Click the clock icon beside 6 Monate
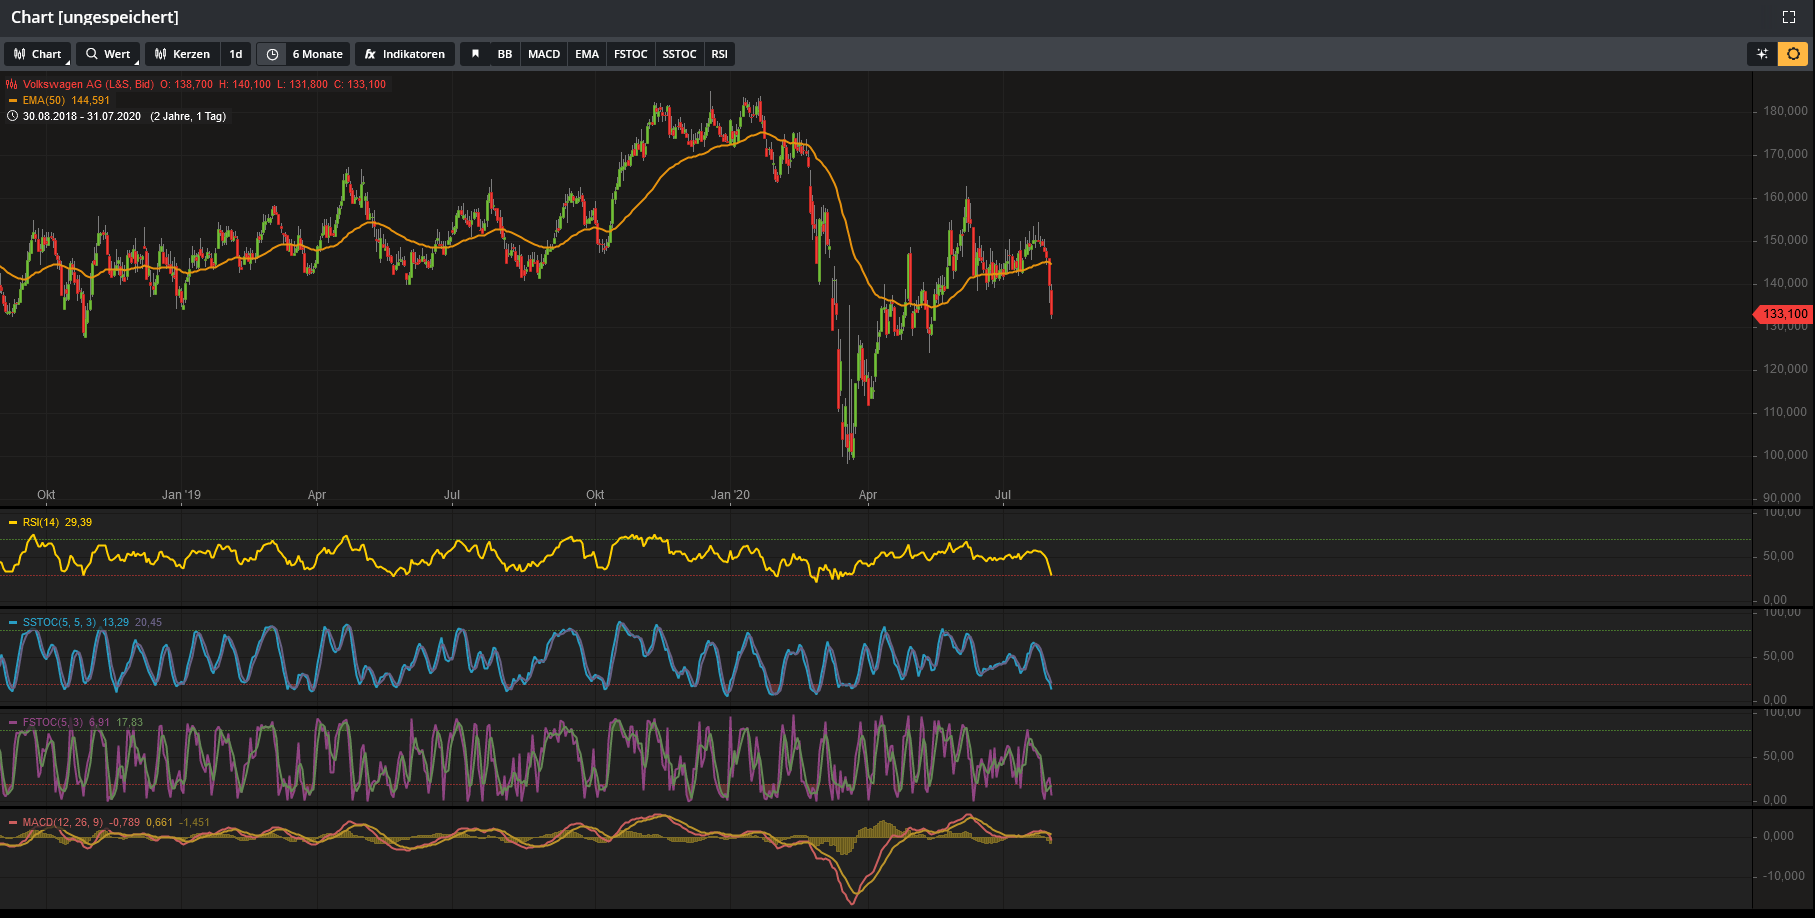 272,54
